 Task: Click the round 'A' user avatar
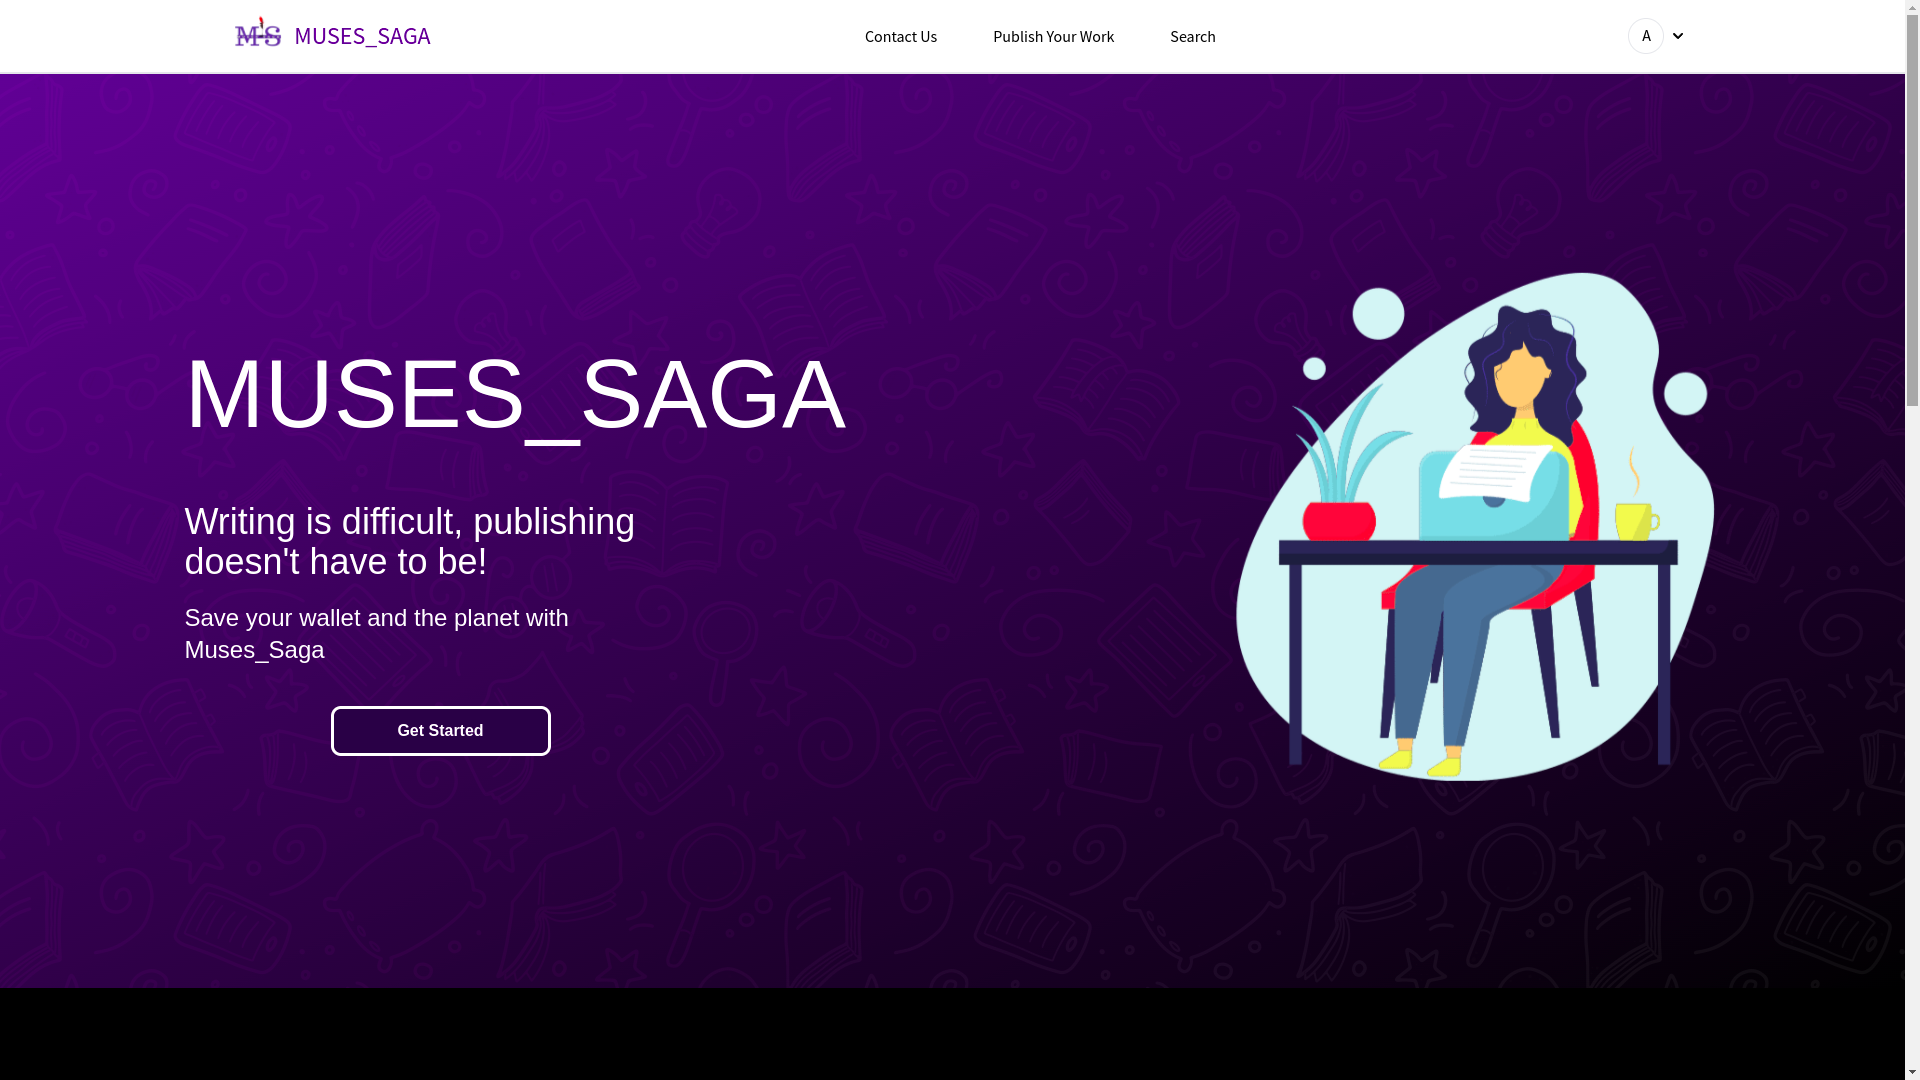tap(1646, 36)
